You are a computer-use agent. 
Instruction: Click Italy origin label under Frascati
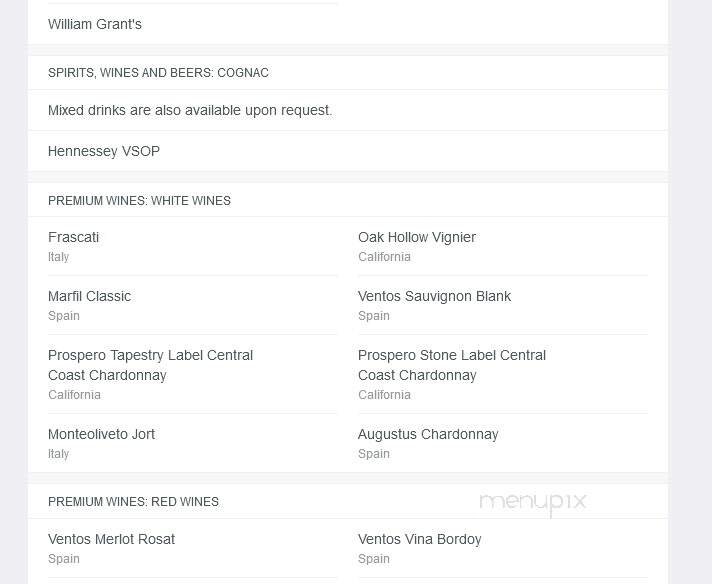pos(59,257)
